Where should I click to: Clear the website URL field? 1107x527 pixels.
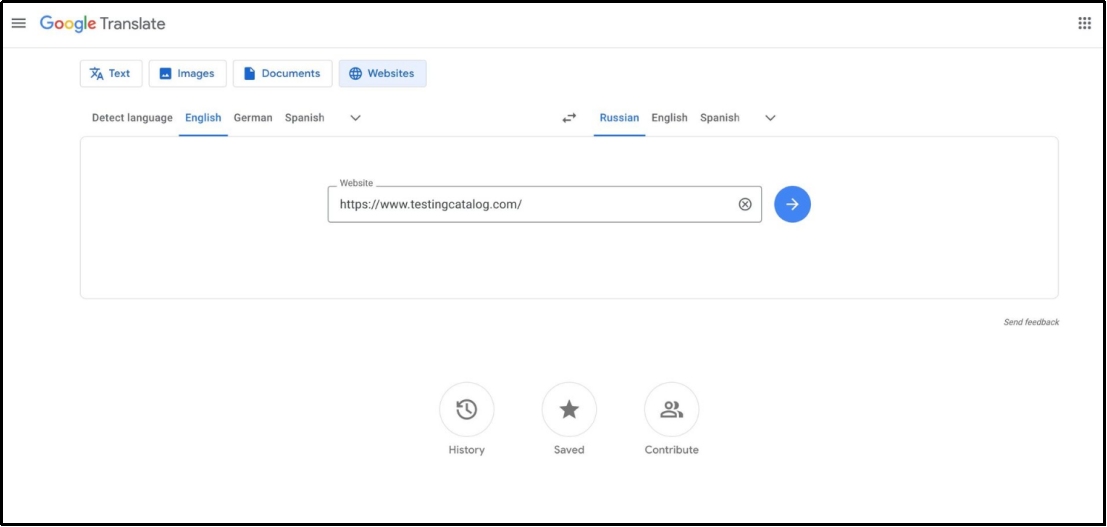point(745,204)
